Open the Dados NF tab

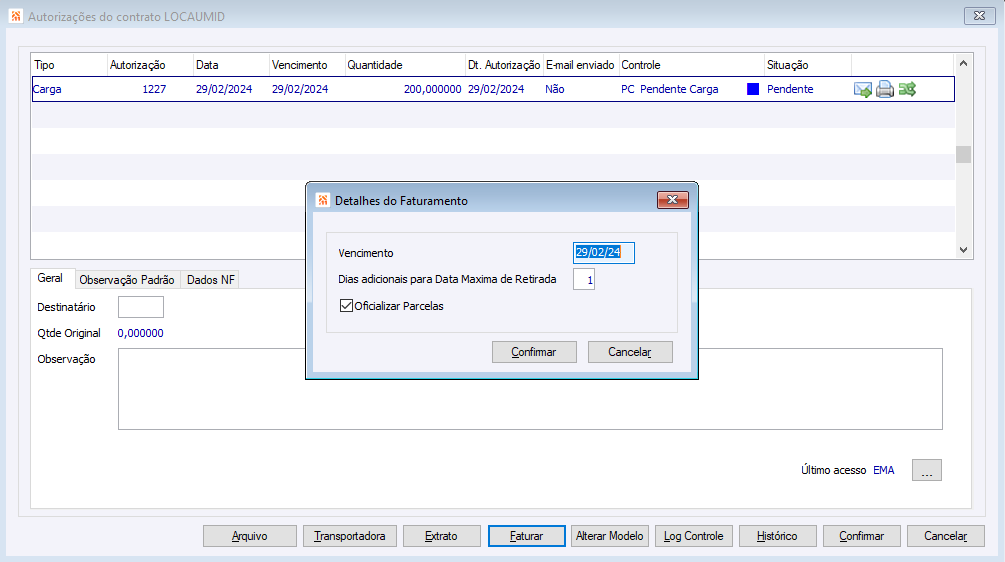[211, 280]
